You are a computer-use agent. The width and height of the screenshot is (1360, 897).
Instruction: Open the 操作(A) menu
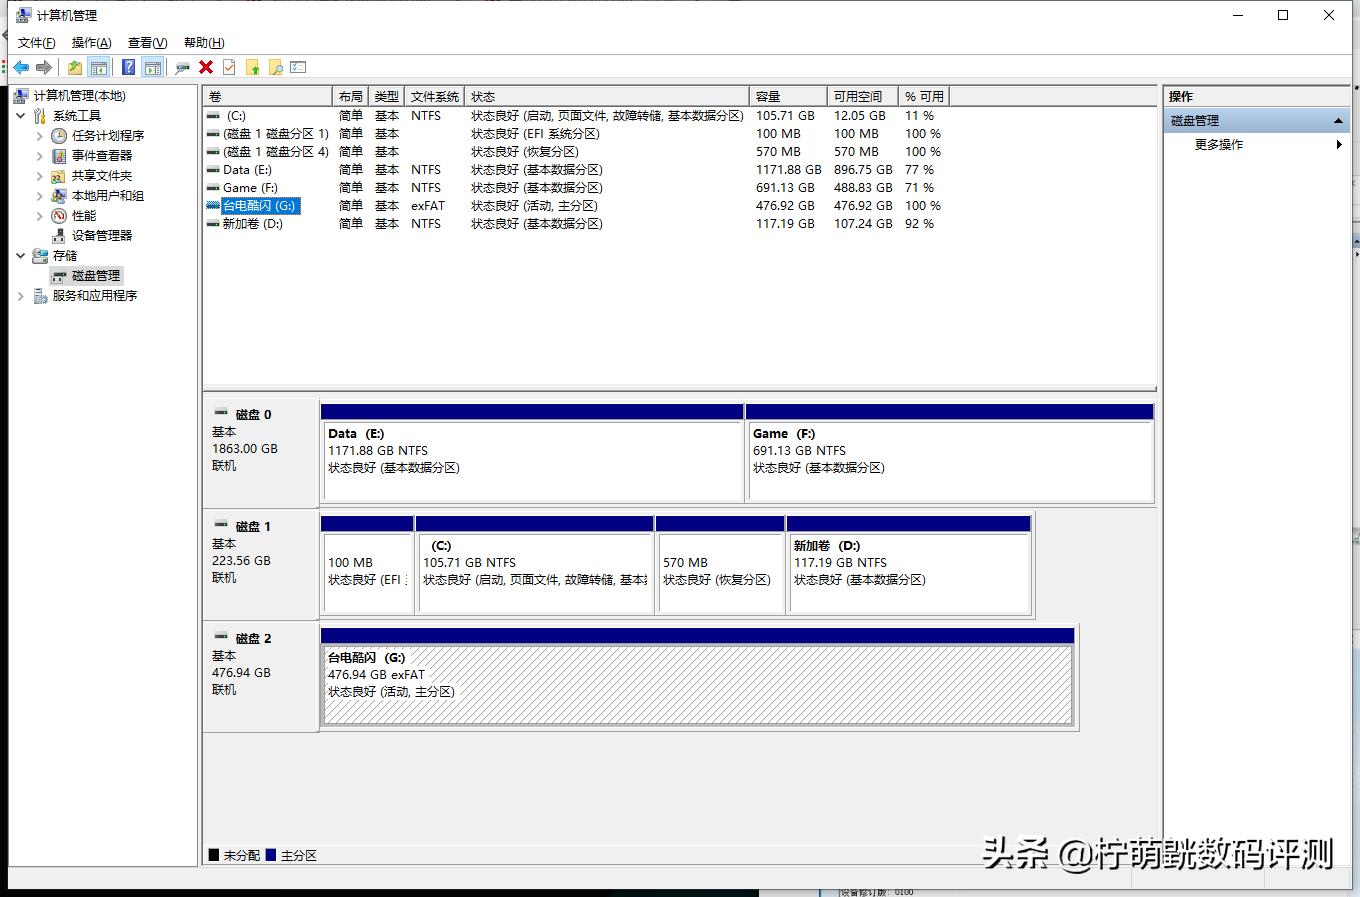coord(91,43)
